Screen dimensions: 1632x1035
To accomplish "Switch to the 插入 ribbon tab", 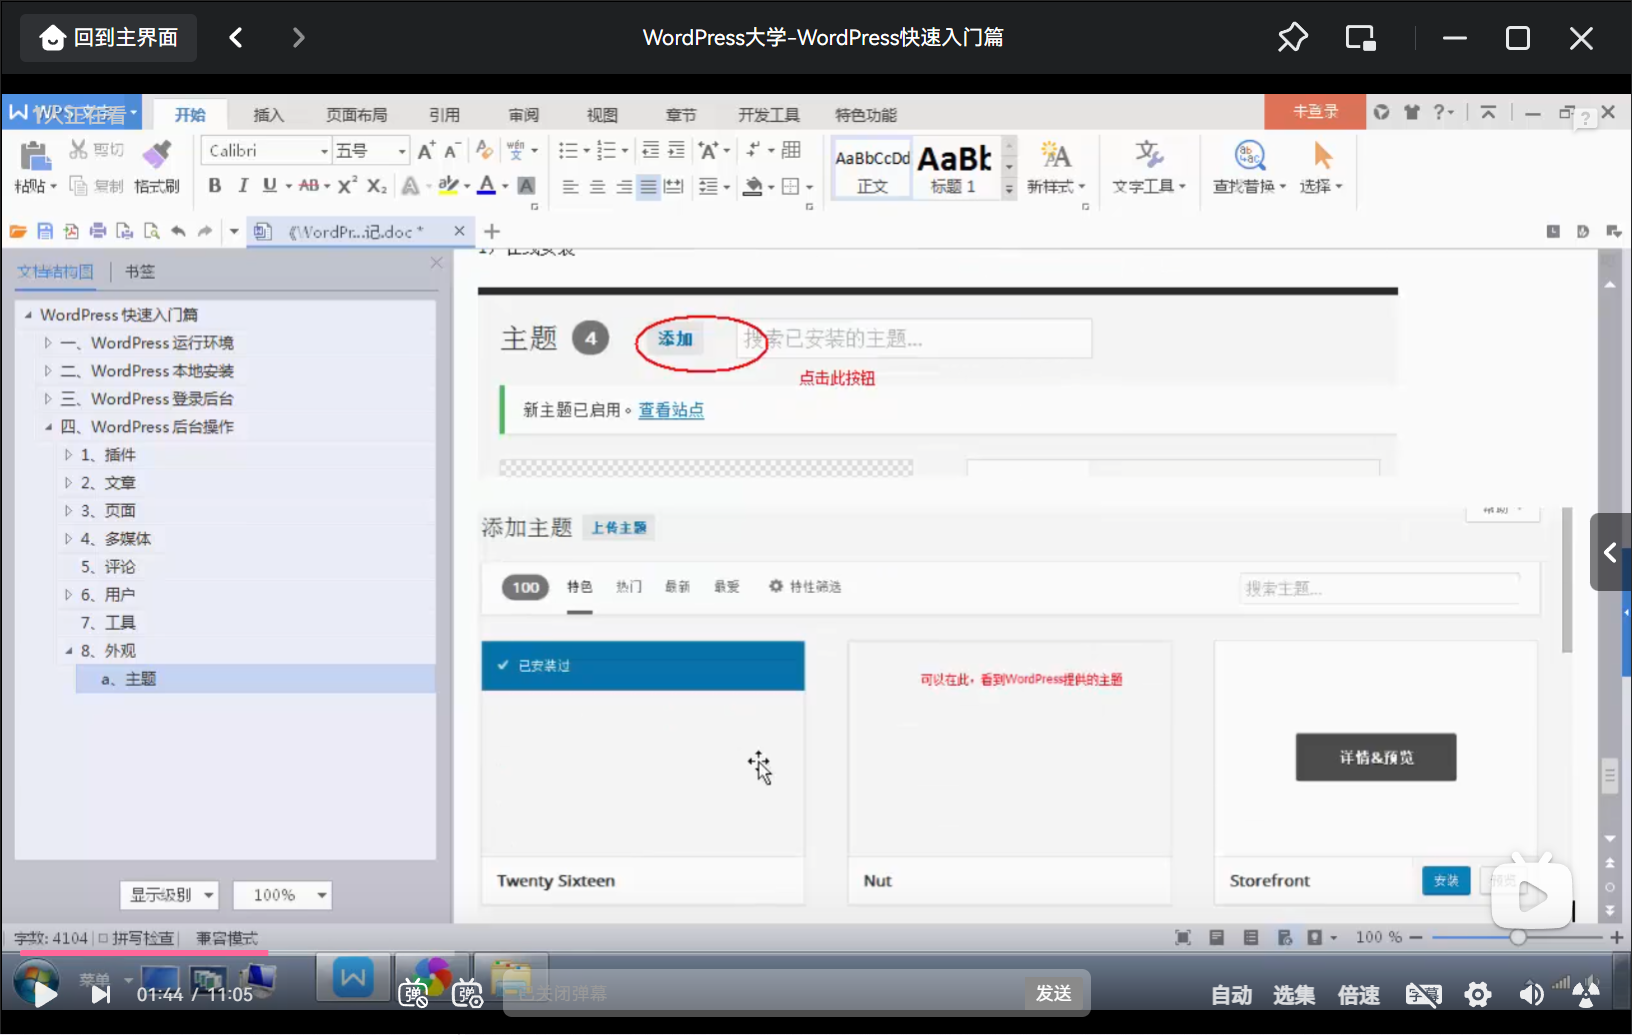I will tap(268, 115).
